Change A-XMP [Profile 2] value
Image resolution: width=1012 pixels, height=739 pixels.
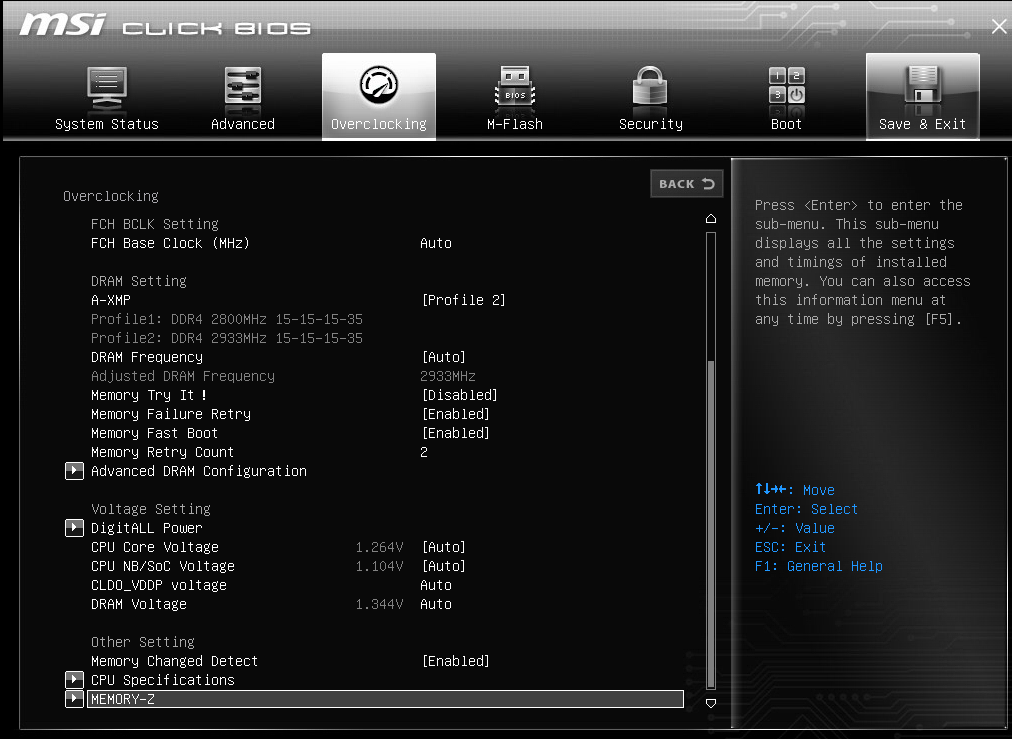[x=463, y=300]
